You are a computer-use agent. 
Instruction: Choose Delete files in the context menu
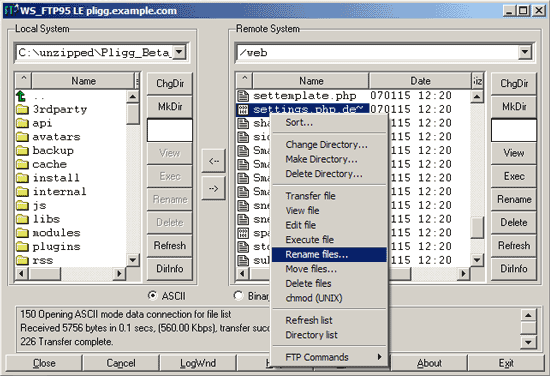(329, 283)
